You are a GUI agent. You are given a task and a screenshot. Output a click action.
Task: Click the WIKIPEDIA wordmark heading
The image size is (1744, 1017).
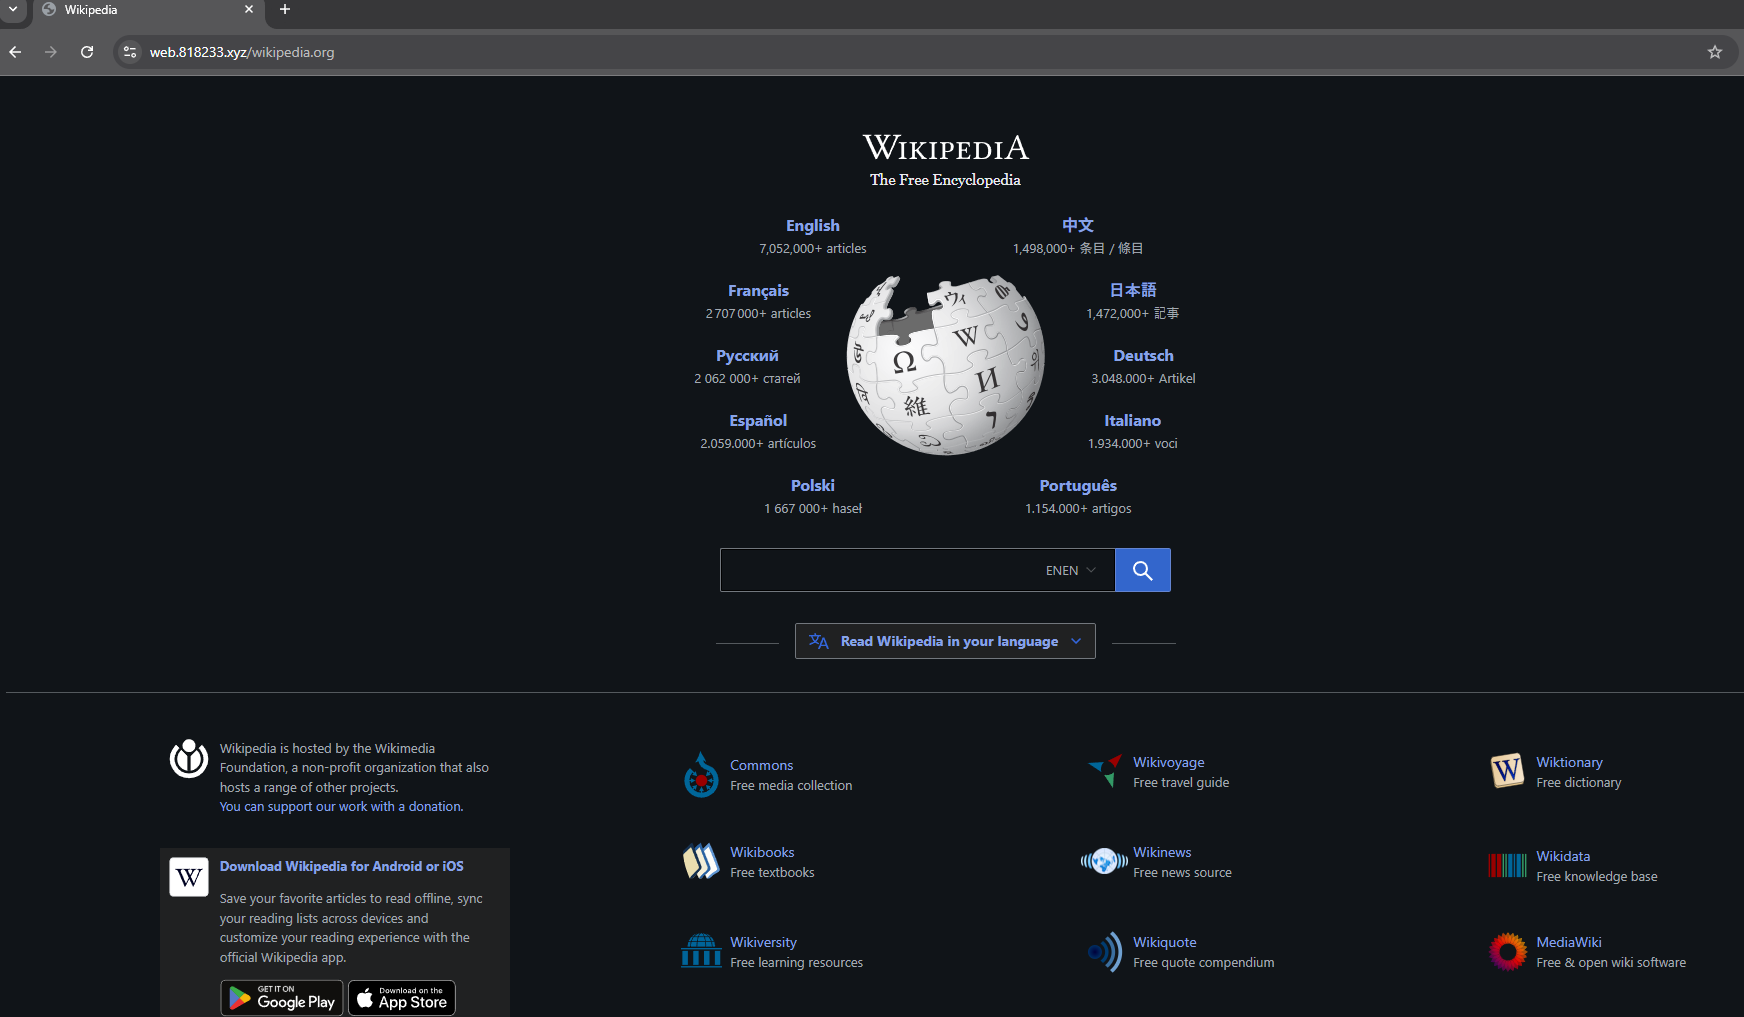[946, 148]
